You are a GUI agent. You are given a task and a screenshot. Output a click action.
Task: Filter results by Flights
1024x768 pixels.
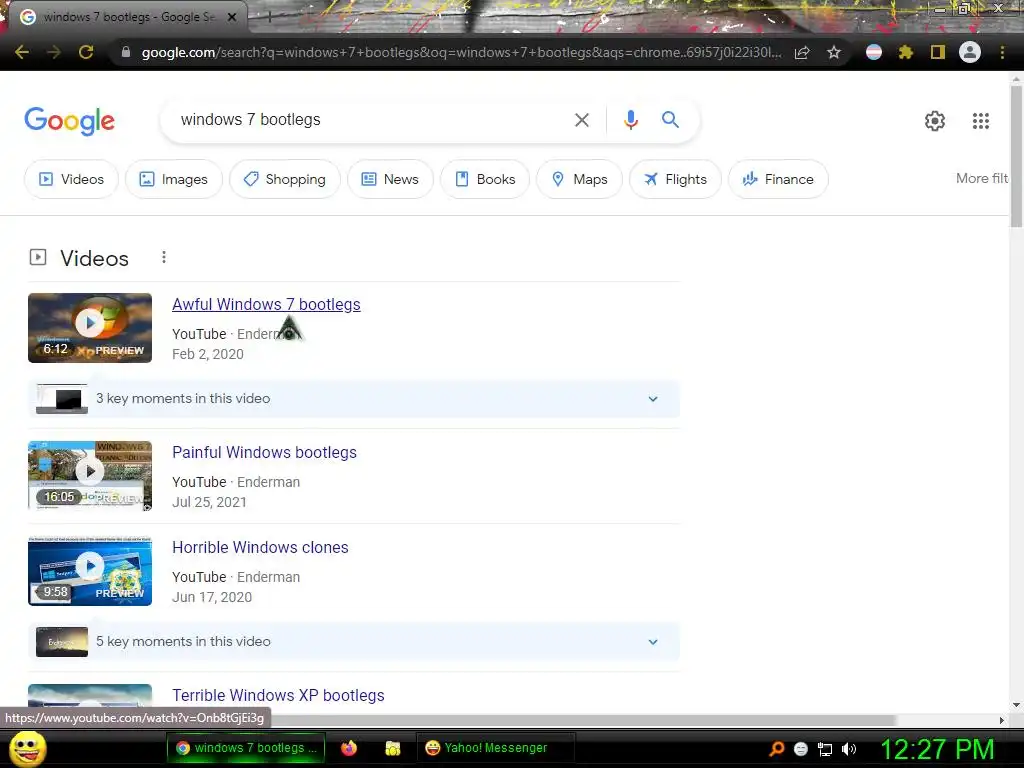(x=675, y=179)
